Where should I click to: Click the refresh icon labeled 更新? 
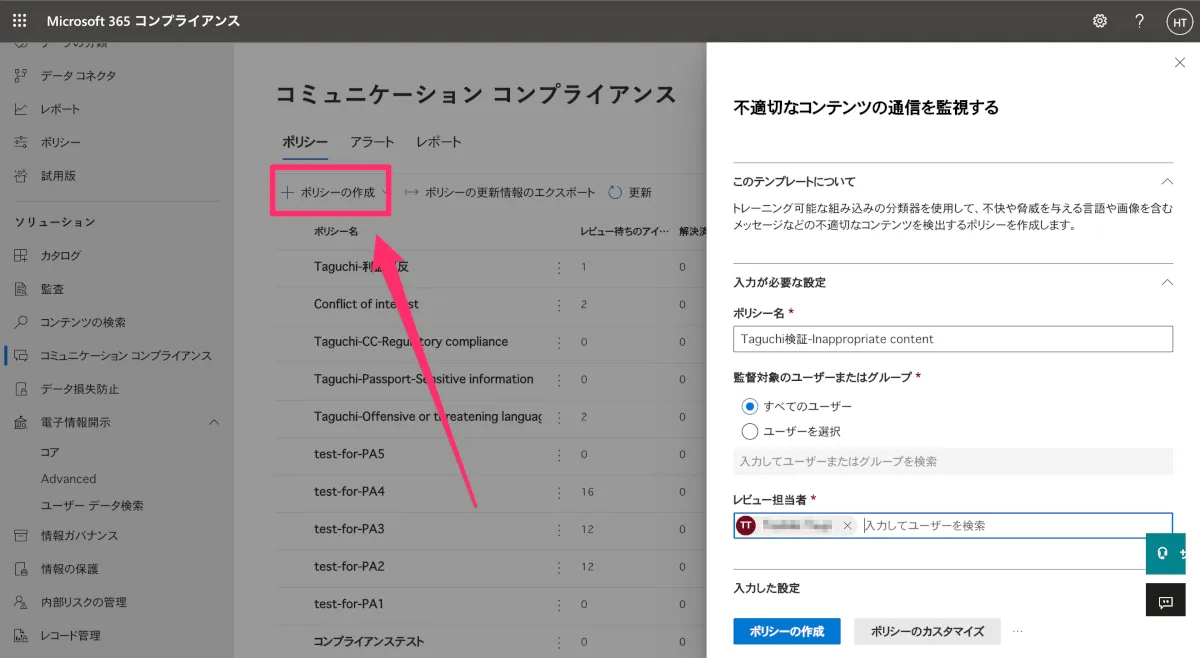[x=615, y=192]
